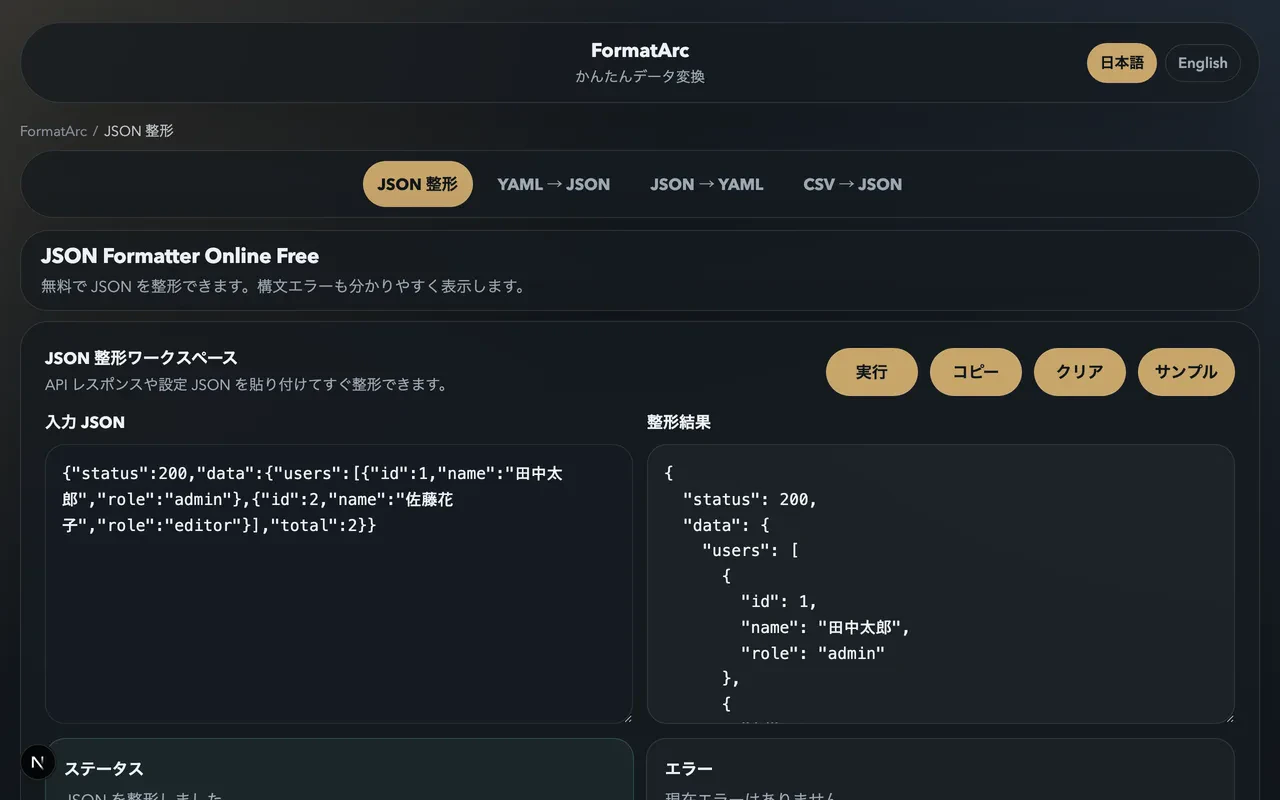This screenshot has width=1280, height=800.
Task: Open the Next.js dev tools N icon
Action: click(x=38, y=762)
